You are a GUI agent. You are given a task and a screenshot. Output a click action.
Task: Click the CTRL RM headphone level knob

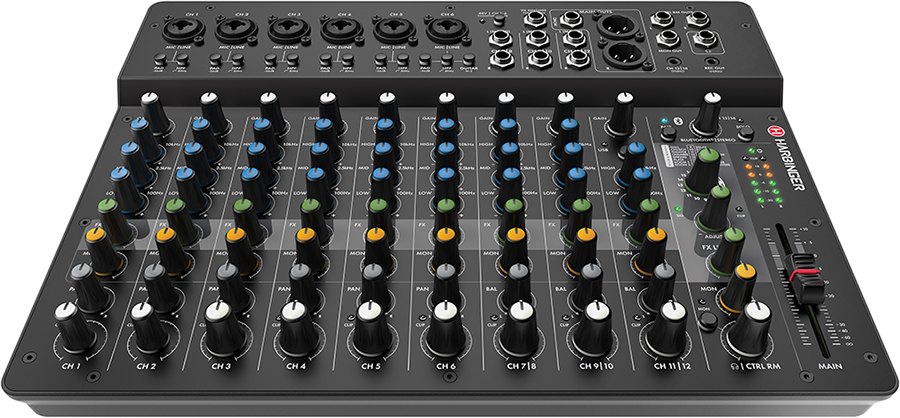point(750,328)
